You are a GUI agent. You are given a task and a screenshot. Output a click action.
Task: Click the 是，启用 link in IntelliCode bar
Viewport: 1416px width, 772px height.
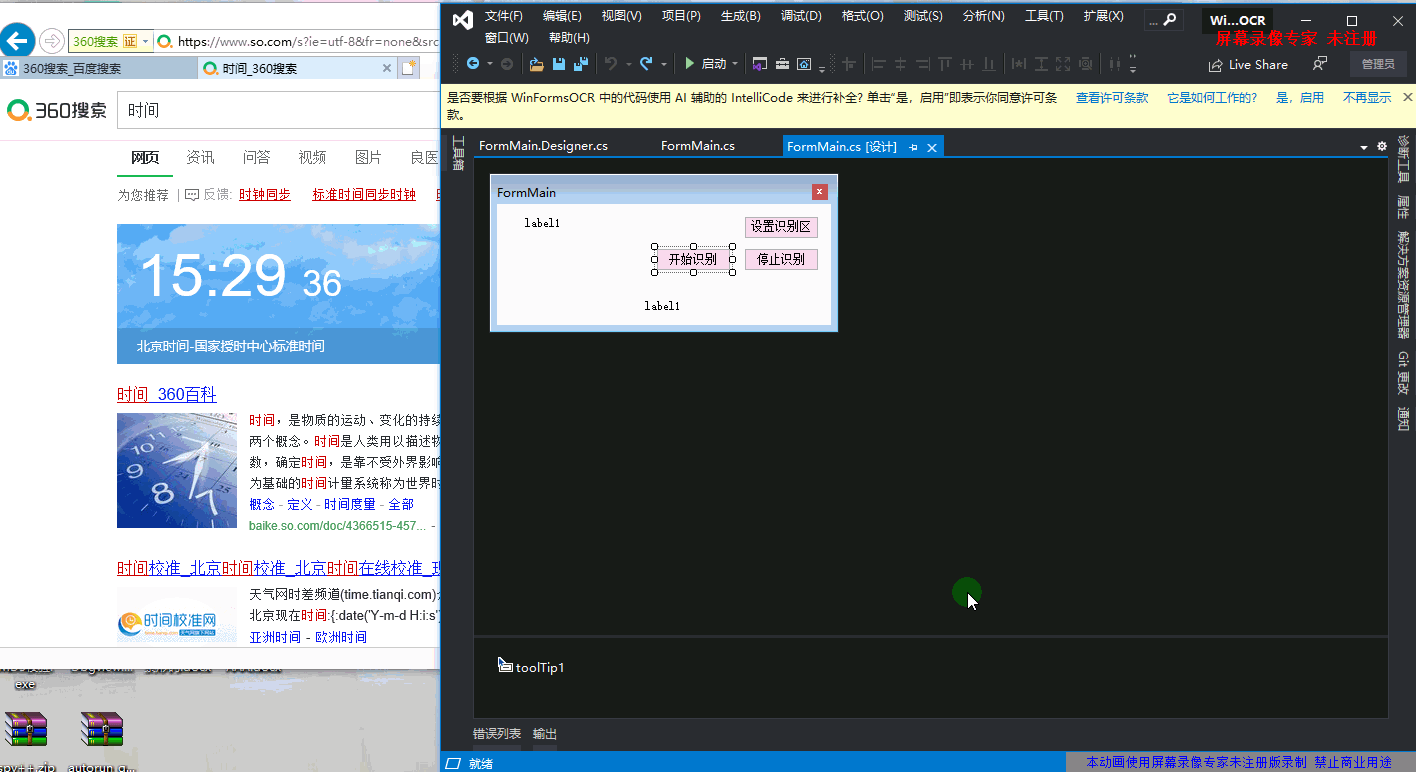point(1300,98)
